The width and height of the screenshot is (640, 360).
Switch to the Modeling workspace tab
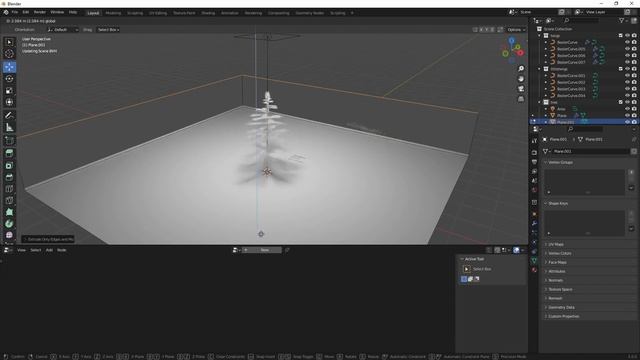pos(113,13)
